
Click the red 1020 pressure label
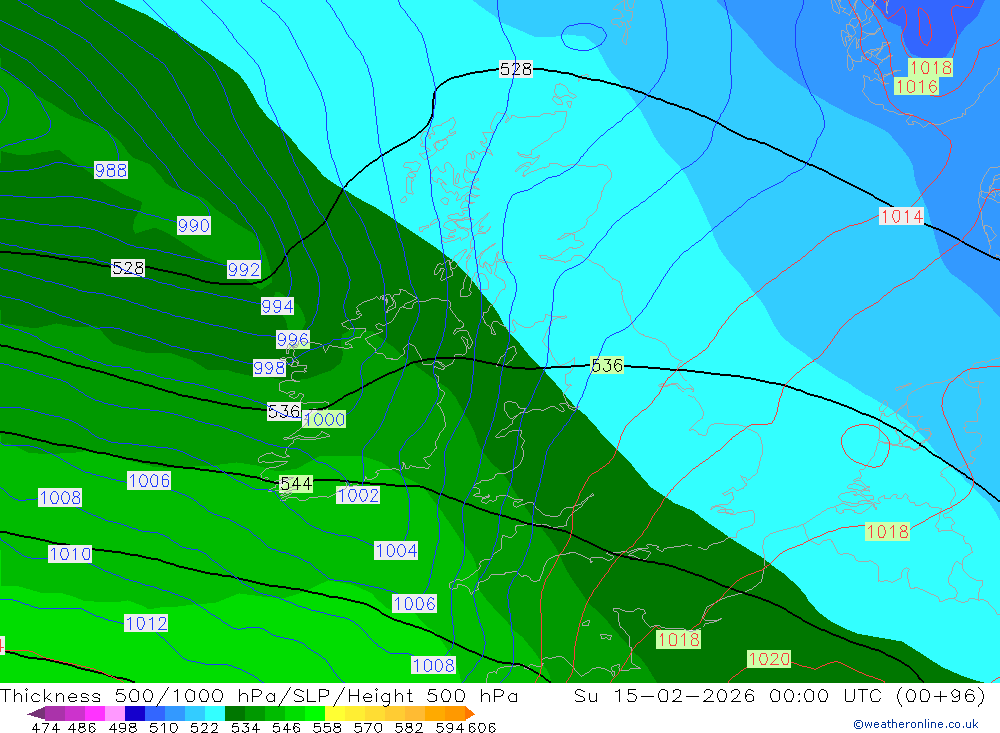coord(769,659)
